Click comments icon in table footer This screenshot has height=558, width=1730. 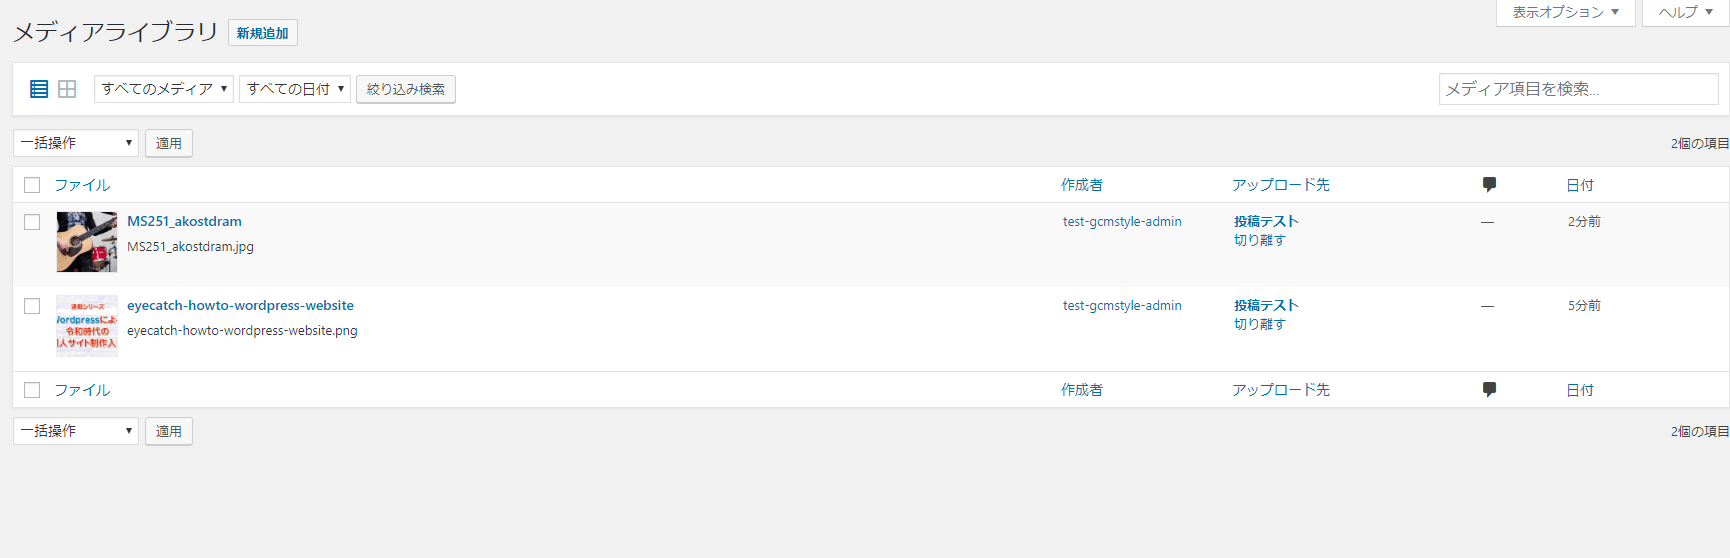(1489, 389)
